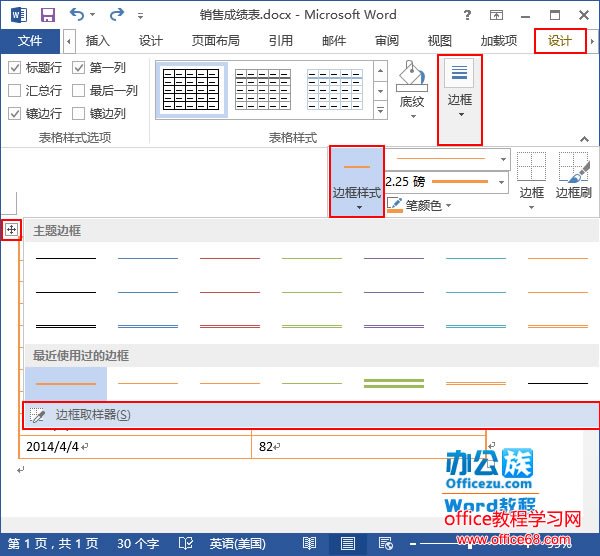The width and height of the screenshot is (600, 556).
Task: Select highlighted orange recently used border
Action: [66, 383]
